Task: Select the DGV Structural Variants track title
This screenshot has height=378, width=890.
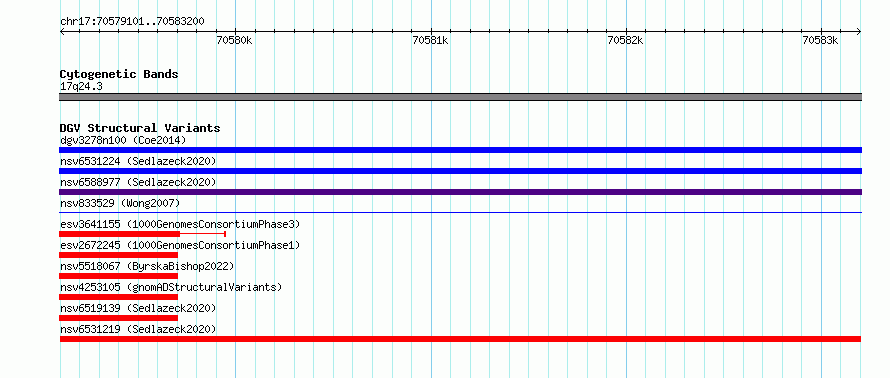Action: [x=140, y=128]
